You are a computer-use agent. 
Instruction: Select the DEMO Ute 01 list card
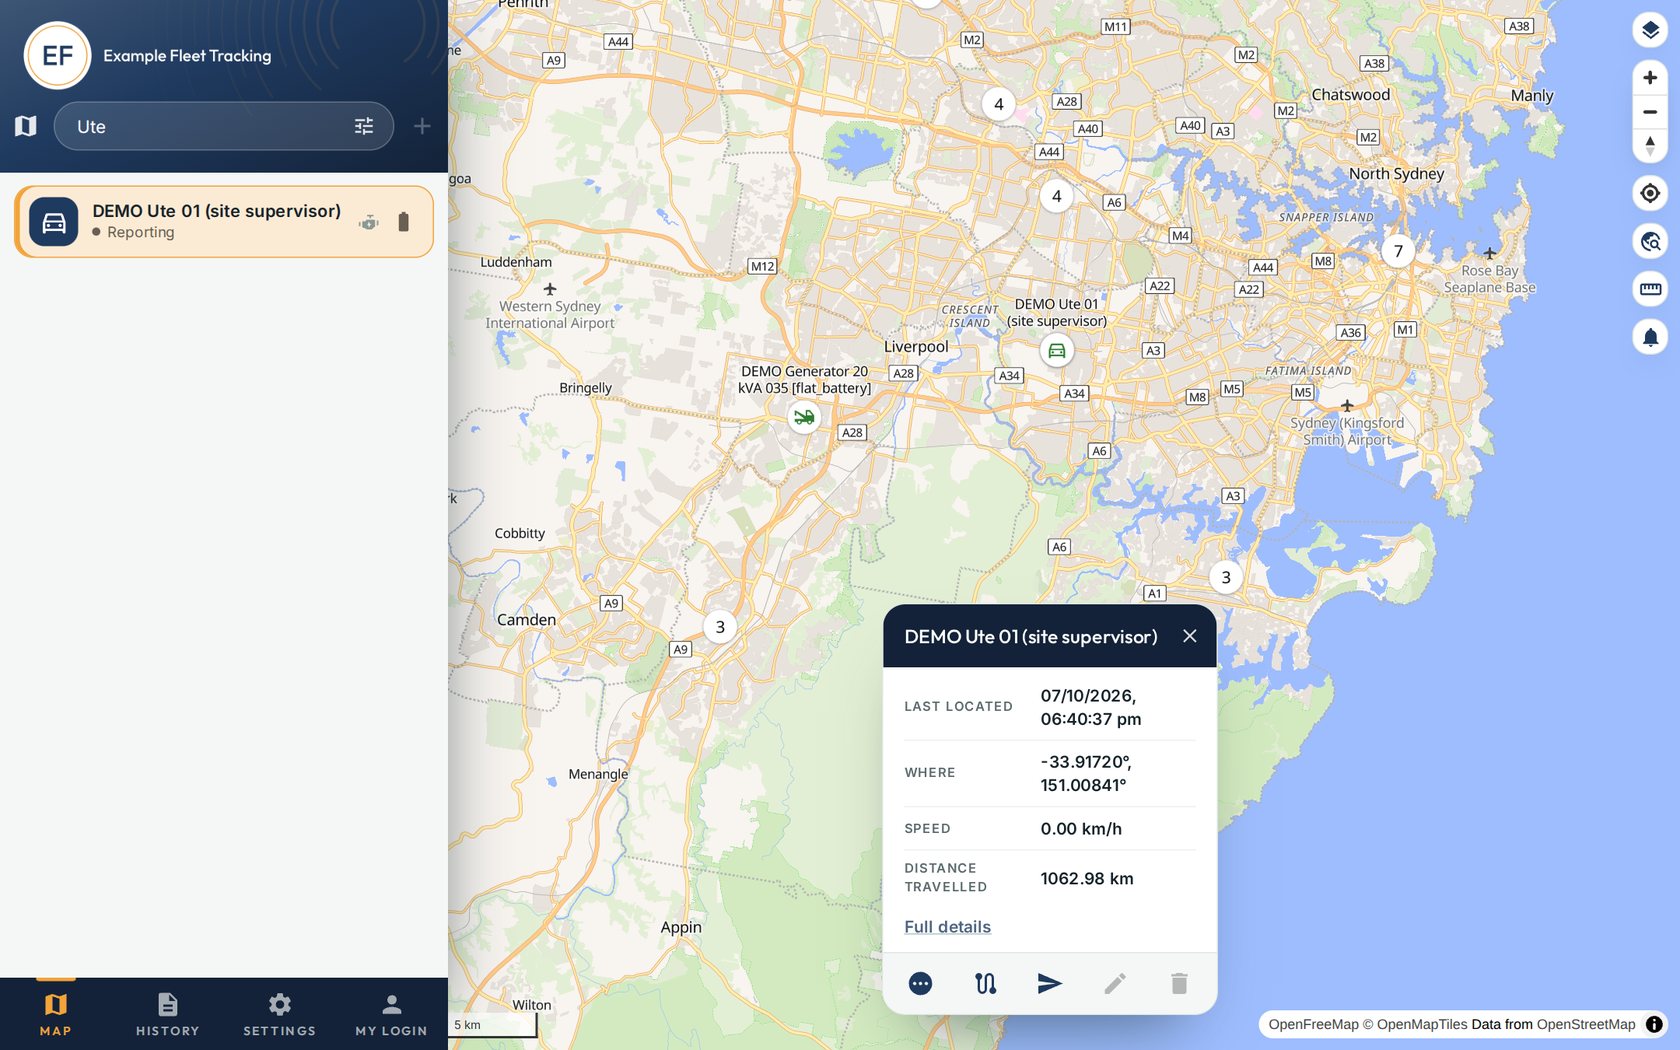(x=224, y=221)
